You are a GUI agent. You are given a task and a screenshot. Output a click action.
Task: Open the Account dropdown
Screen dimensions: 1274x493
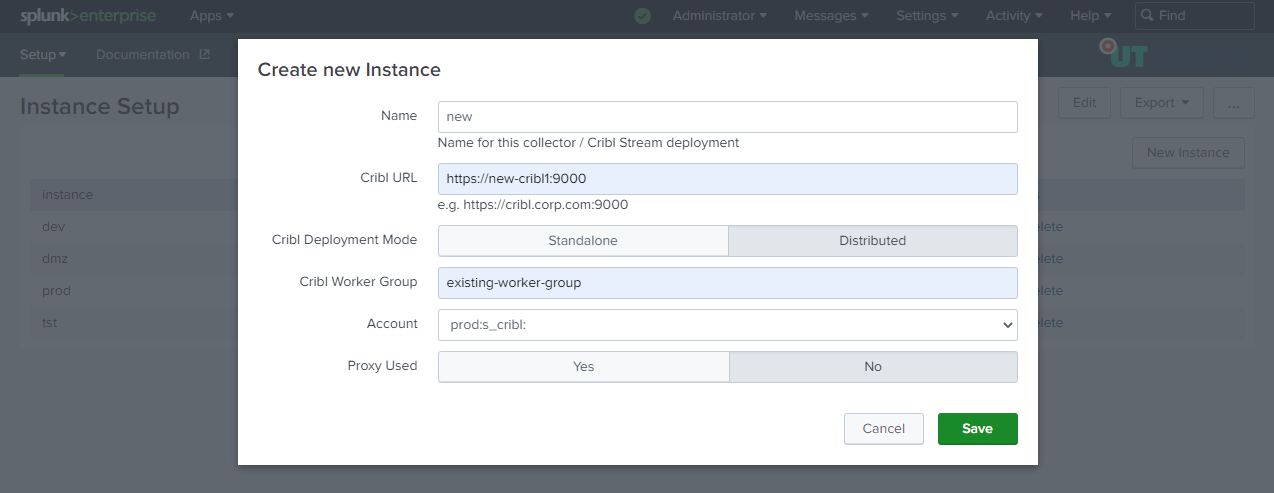coord(728,325)
